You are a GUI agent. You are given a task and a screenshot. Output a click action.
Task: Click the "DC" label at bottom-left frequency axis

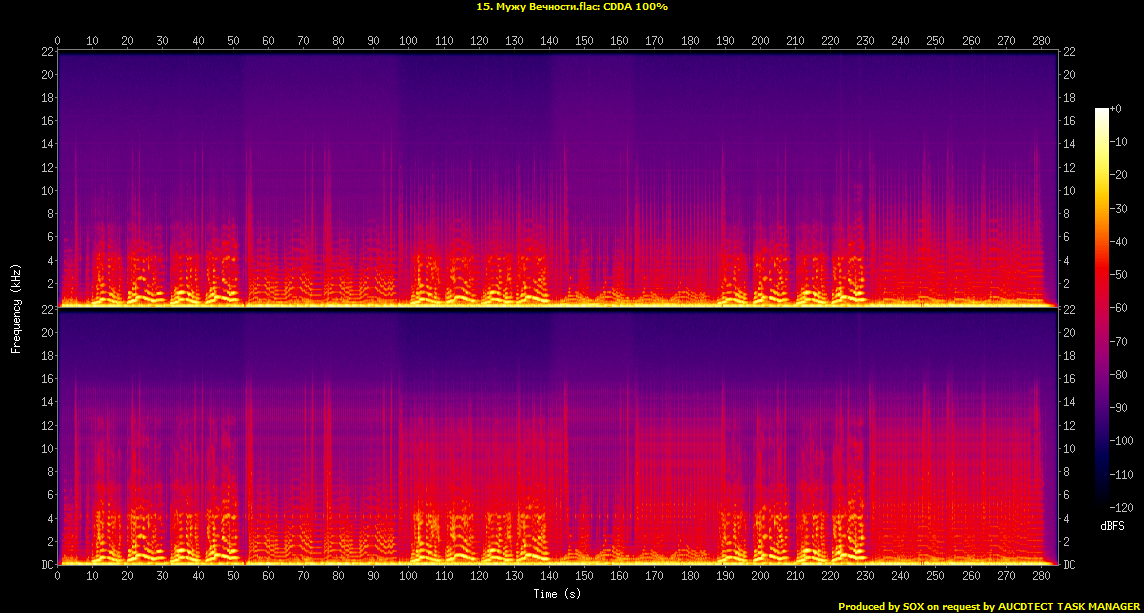[46, 565]
